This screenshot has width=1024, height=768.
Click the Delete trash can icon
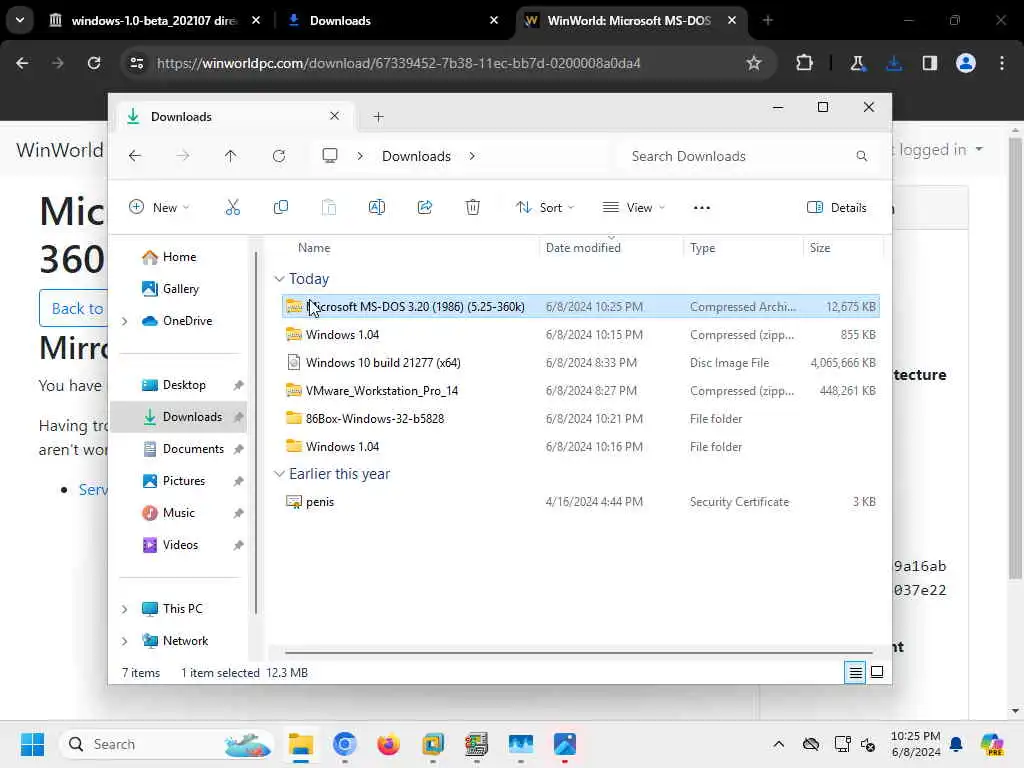click(473, 208)
